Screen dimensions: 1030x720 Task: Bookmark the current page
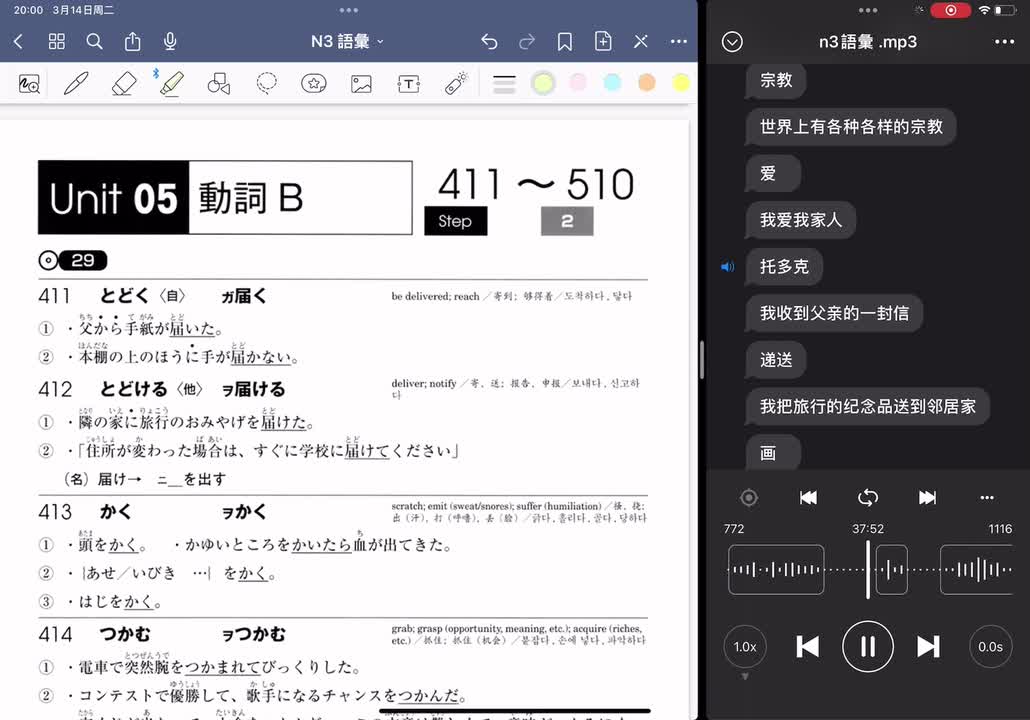pyautogui.click(x=564, y=42)
